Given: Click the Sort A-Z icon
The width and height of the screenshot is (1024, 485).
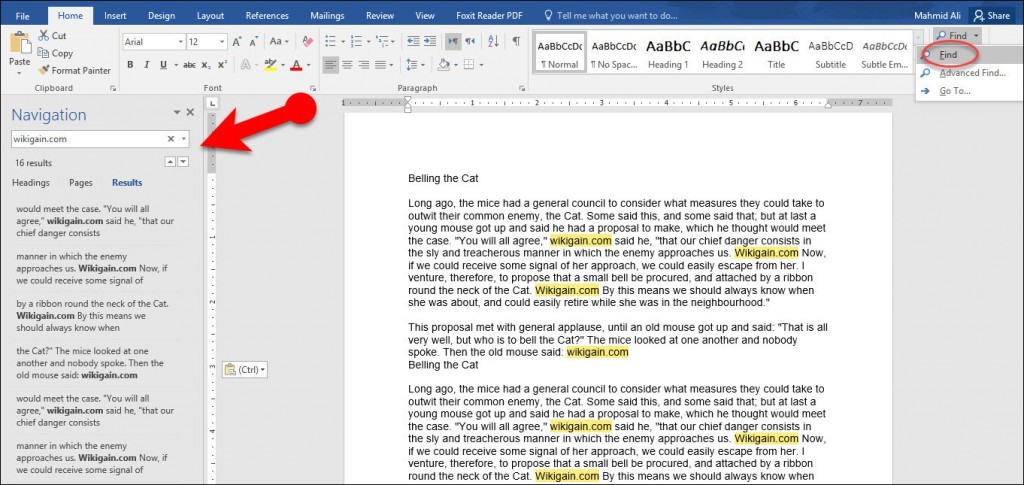Looking at the screenshot, I should [x=495, y=42].
